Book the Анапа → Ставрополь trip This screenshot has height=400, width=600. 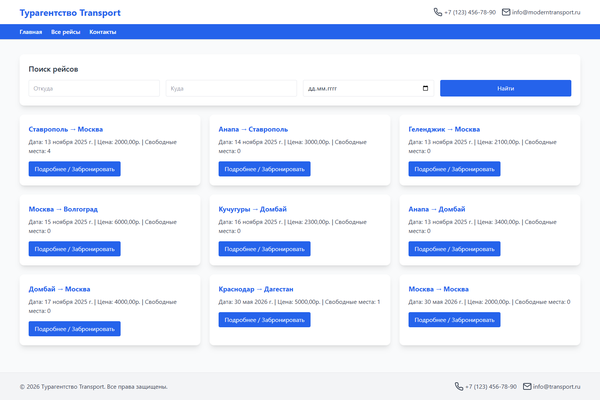pos(264,169)
